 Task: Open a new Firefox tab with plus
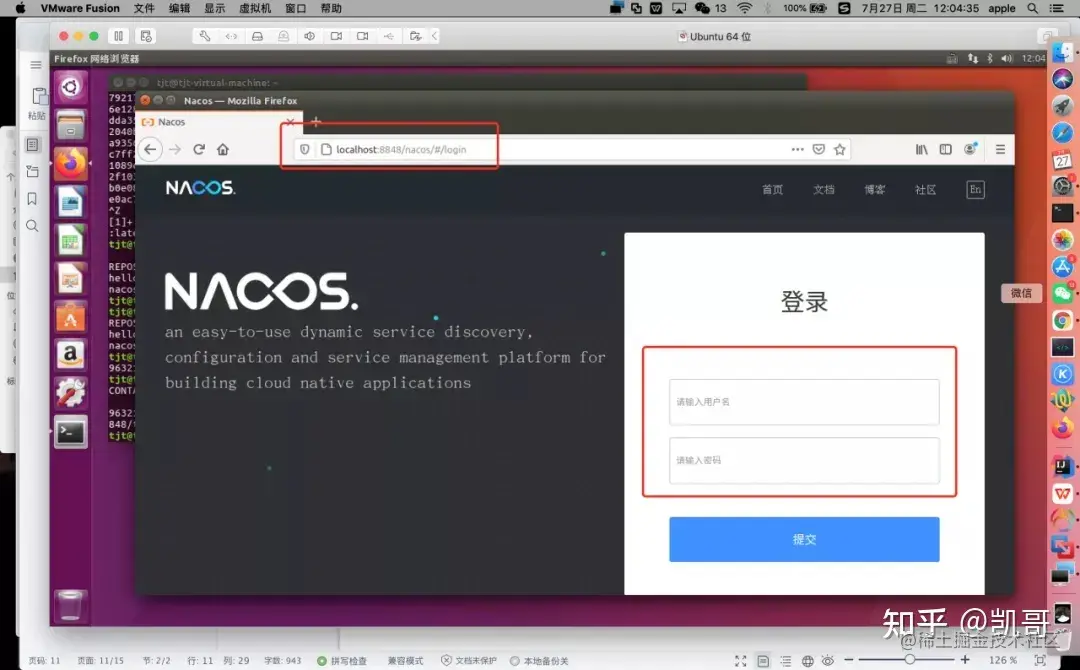316,122
